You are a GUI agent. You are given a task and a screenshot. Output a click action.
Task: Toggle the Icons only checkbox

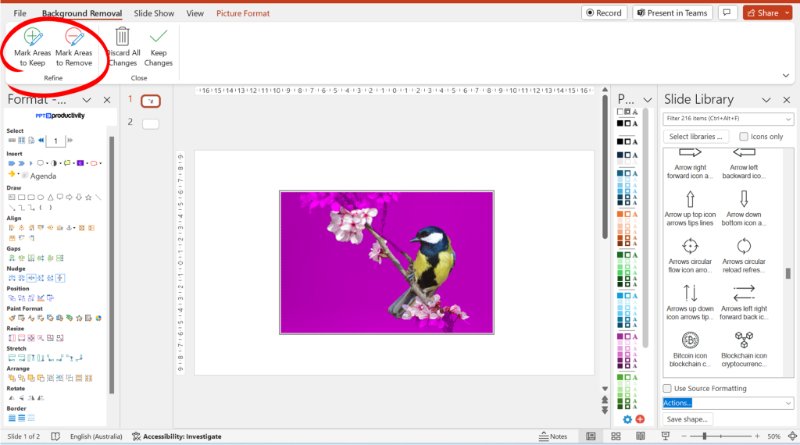pyautogui.click(x=744, y=136)
